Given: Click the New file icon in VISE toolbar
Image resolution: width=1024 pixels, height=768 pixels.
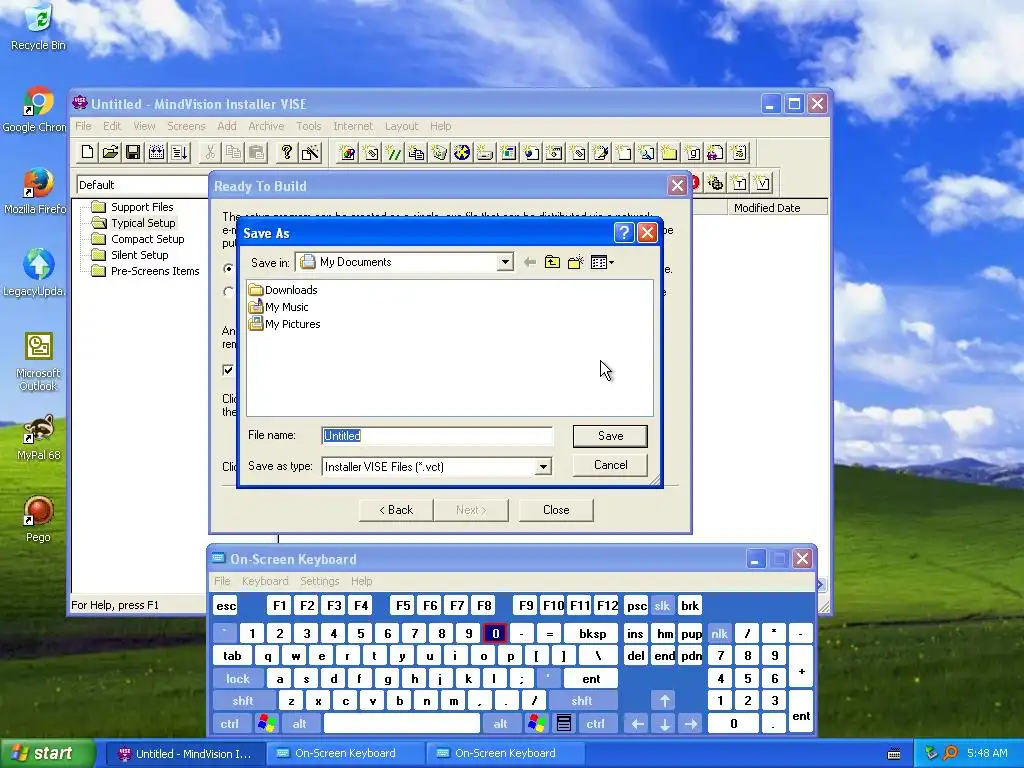Looking at the screenshot, I should pyautogui.click(x=87, y=152).
